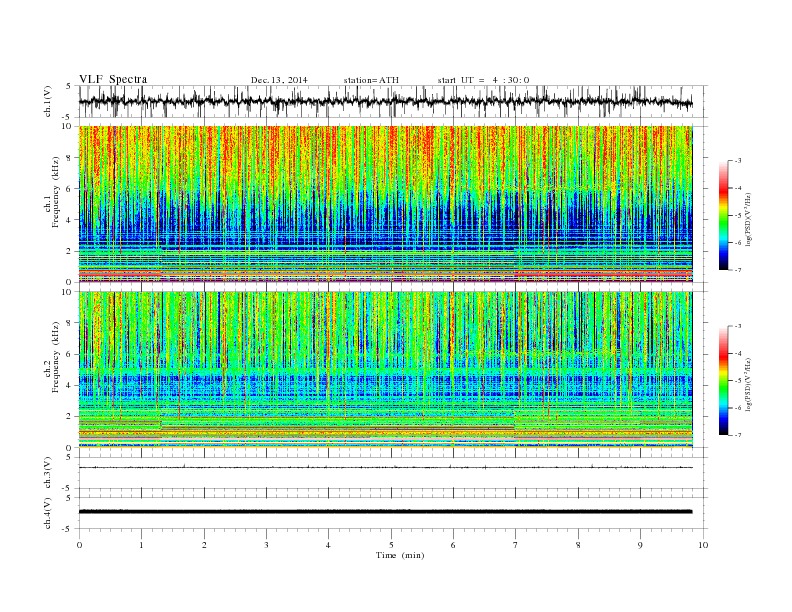Click the ch.2 frequency axis "8" tick label
The image size is (792, 612).
(70, 323)
